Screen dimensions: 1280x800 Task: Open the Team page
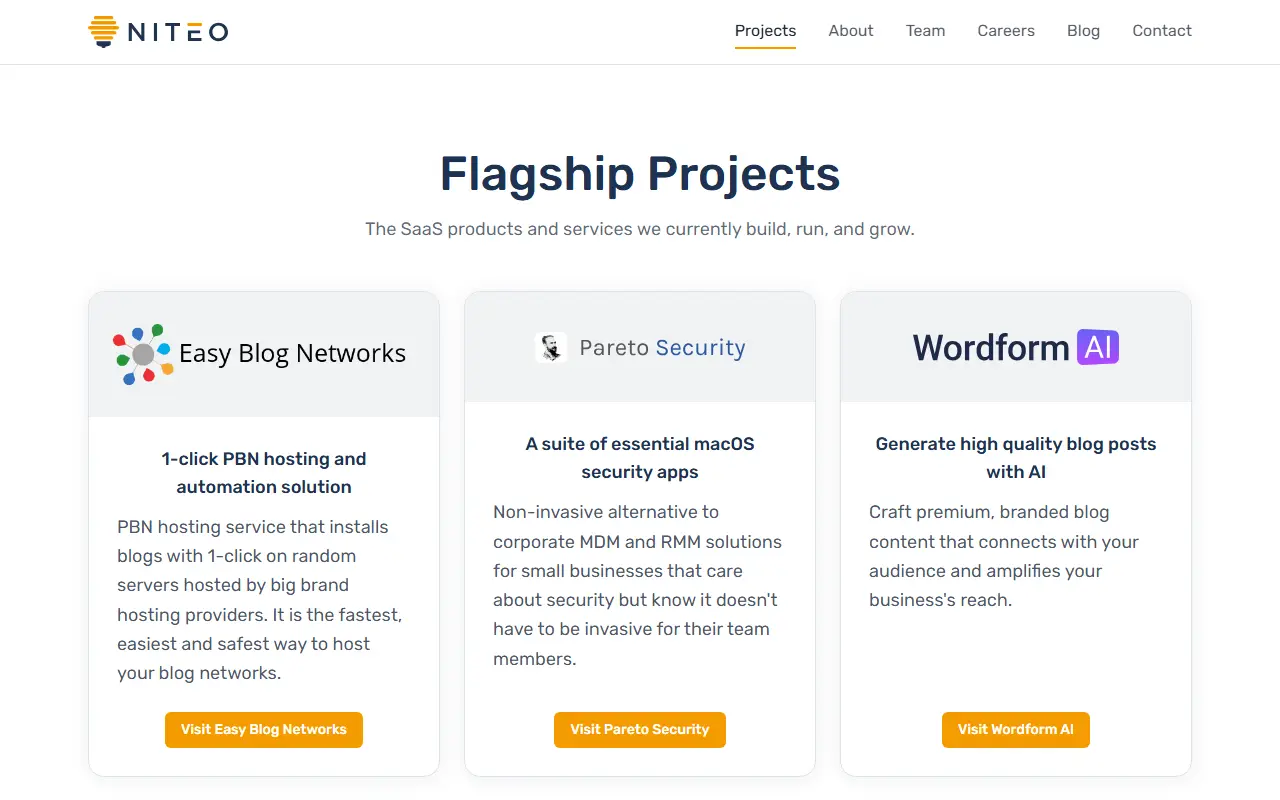coord(925,31)
